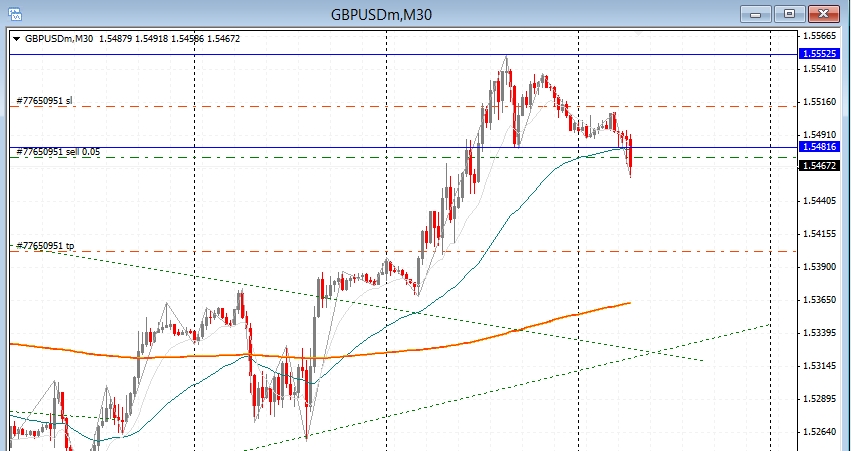This screenshot has width=852, height=451.
Task: Click the triangle before GBPUSDm,M30 chart label
Action: [16, 39]
